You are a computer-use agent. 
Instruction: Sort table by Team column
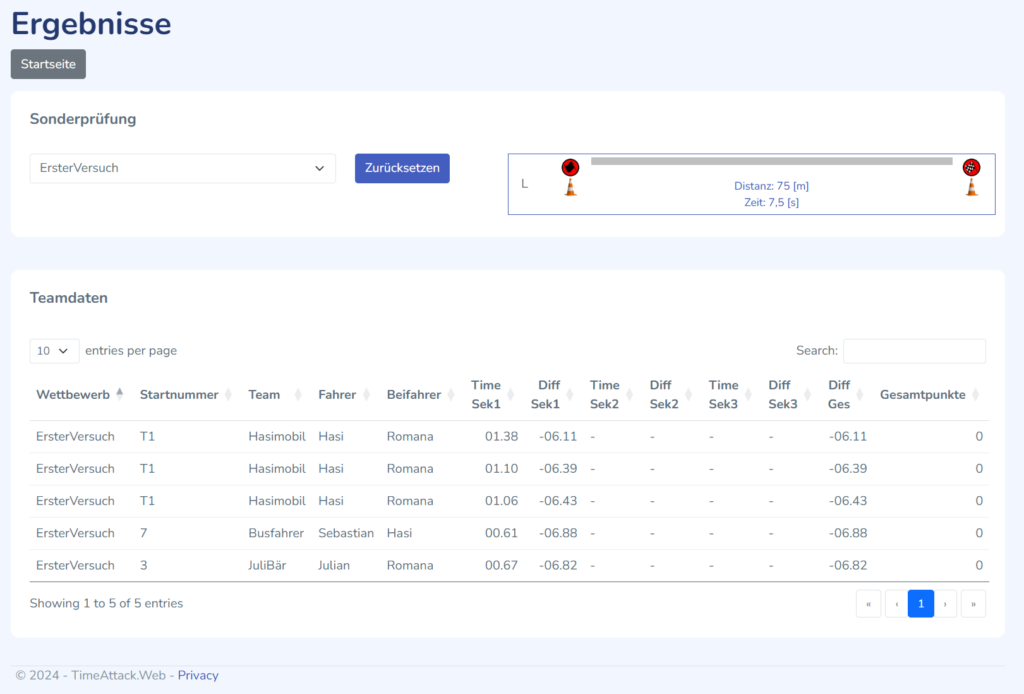point(274,394)
